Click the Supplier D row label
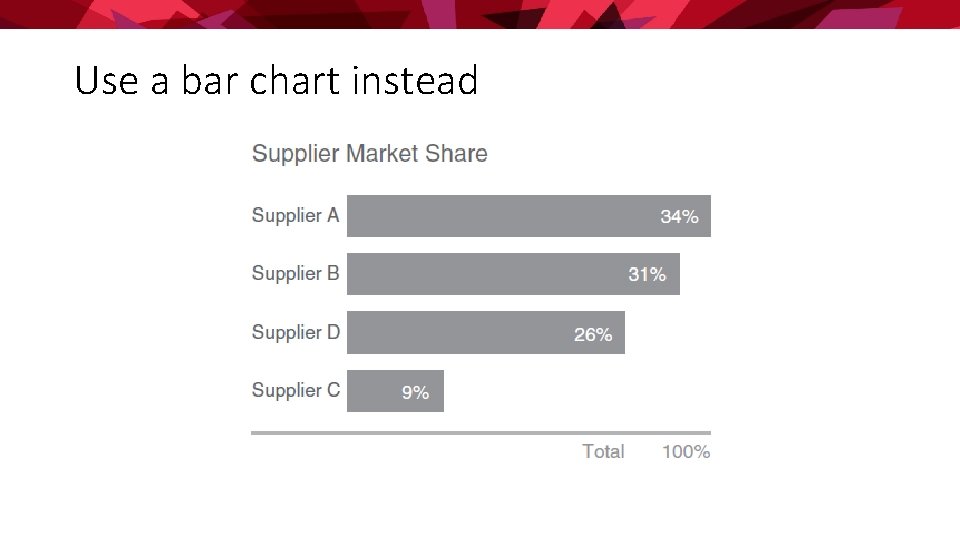This screenshot has width=960, height=540. pyautogui.click(x=295, y=332)
